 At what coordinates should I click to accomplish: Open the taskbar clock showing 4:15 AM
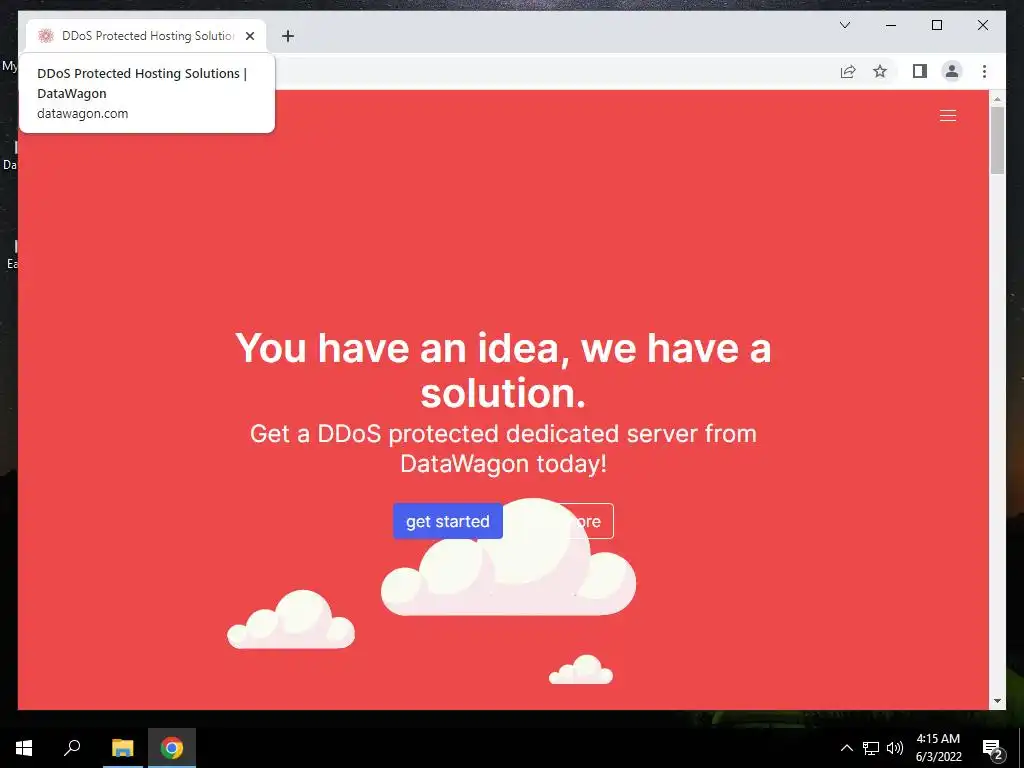coord(938,748)
